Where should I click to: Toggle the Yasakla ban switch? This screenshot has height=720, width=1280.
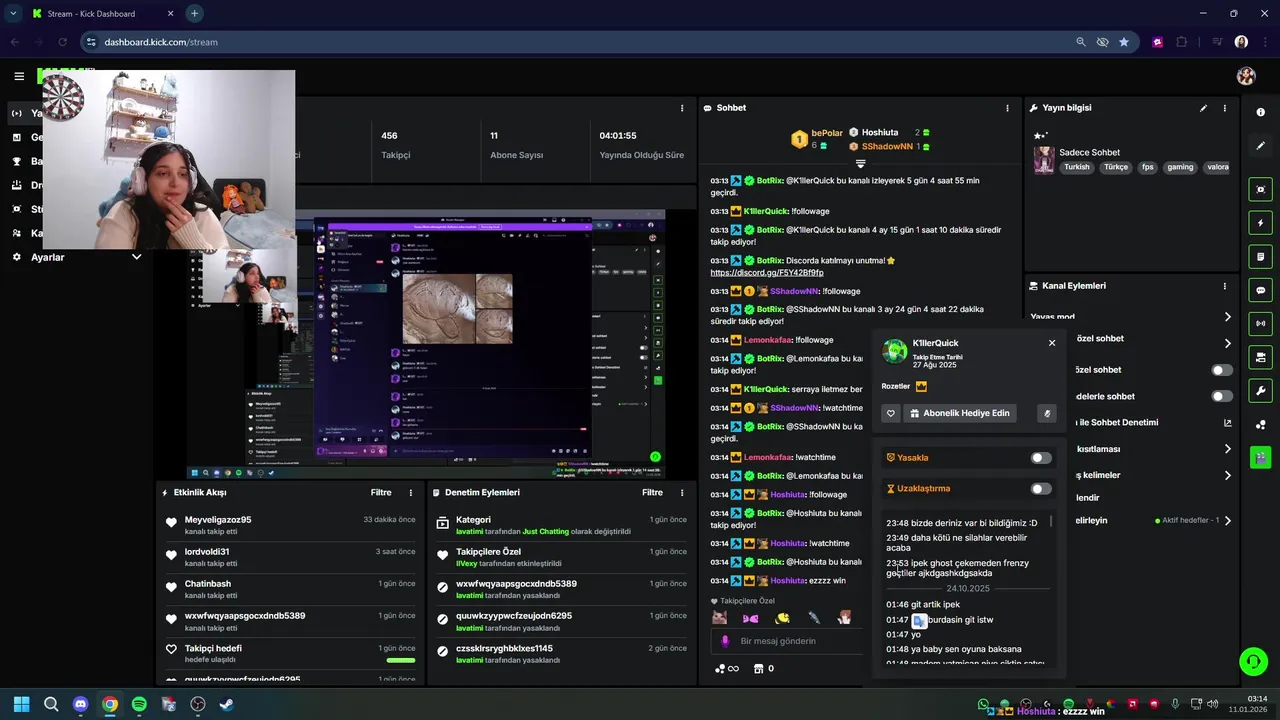pyautogui.click(x=1041, y=458)
